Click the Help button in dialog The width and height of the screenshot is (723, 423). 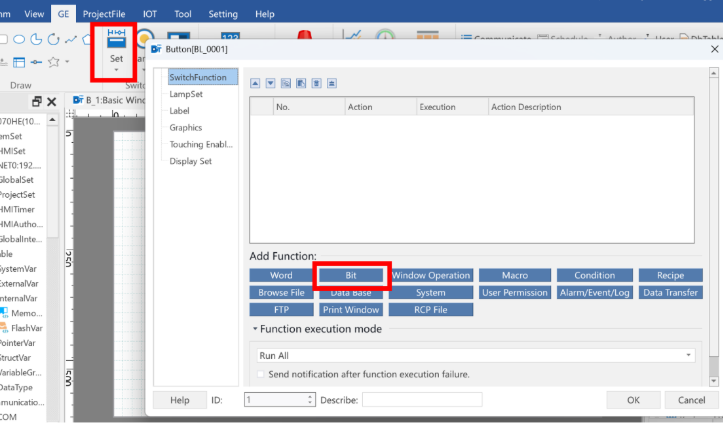pos(179,400)
